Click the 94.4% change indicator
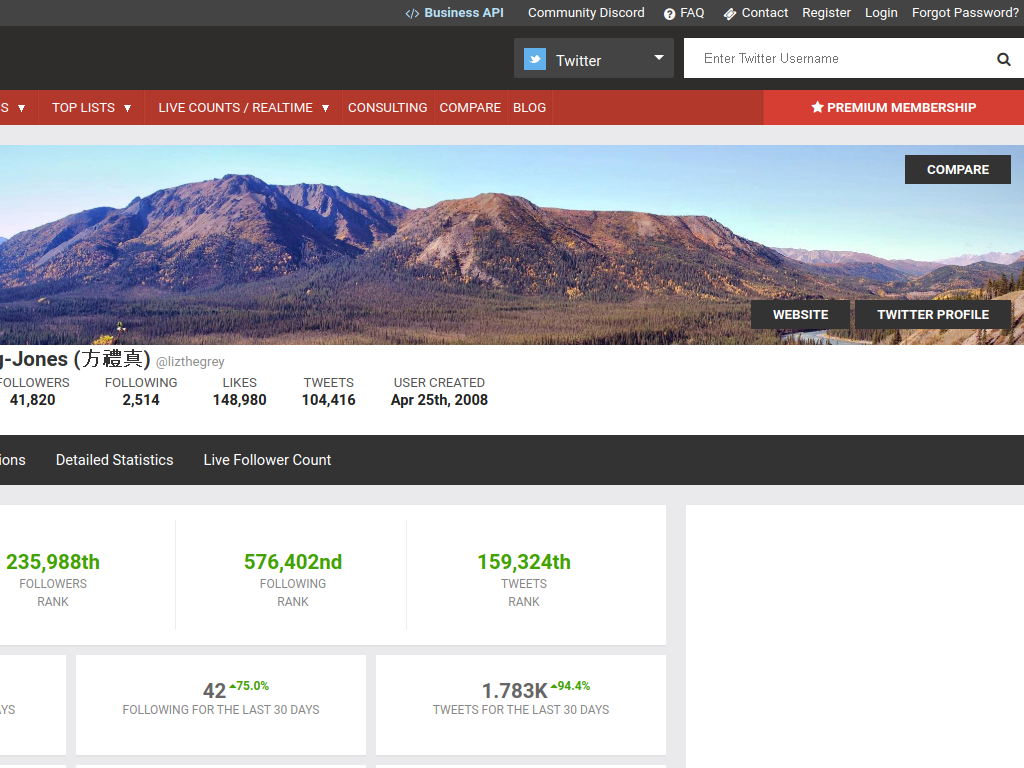Viewport: 1024px width, 768px height. pos(570,686)
